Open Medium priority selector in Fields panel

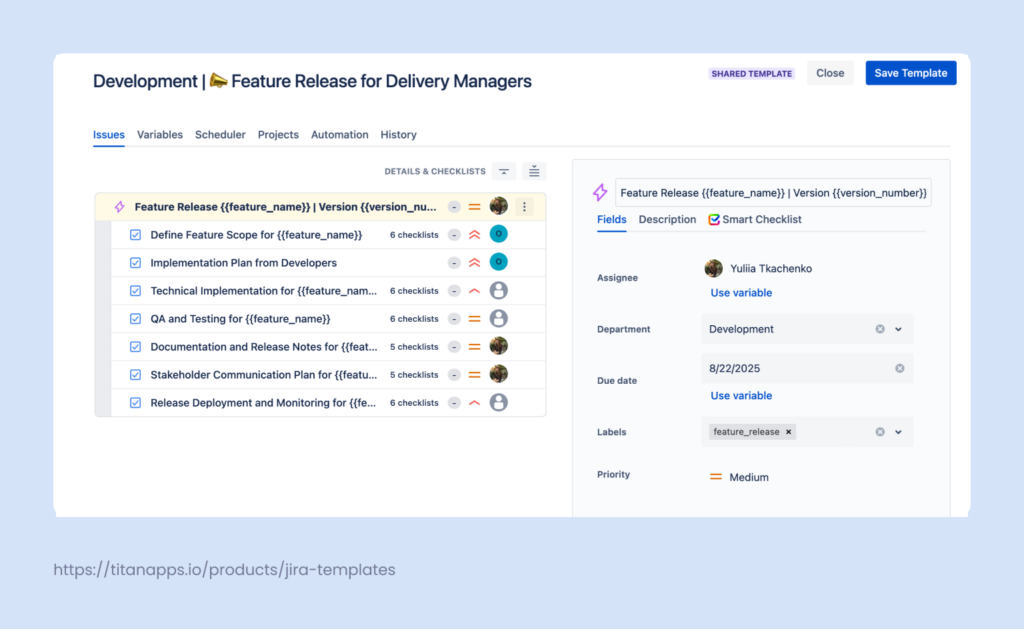click(x=739, y=477)
